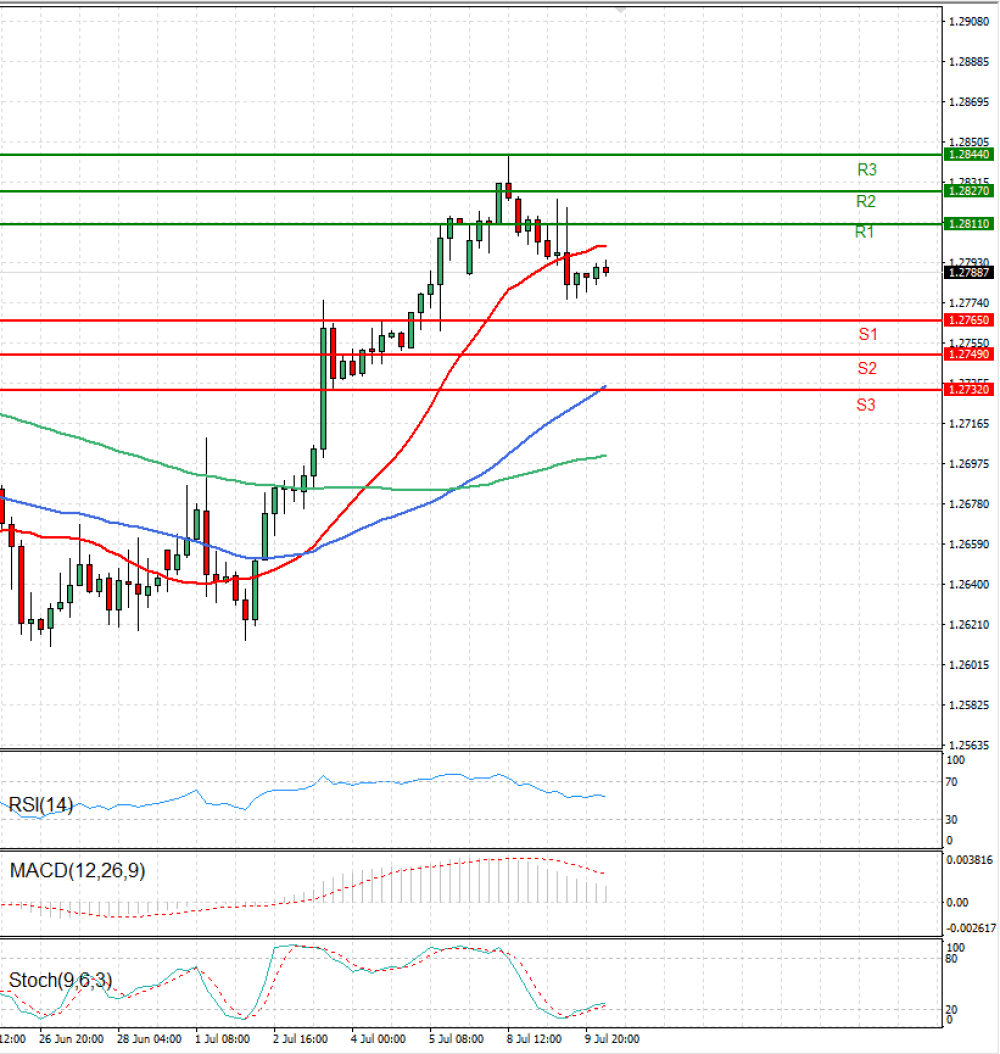1000x1054 pixels.
Task: Click the S1 support label
Action: click(x=868, y=334)
